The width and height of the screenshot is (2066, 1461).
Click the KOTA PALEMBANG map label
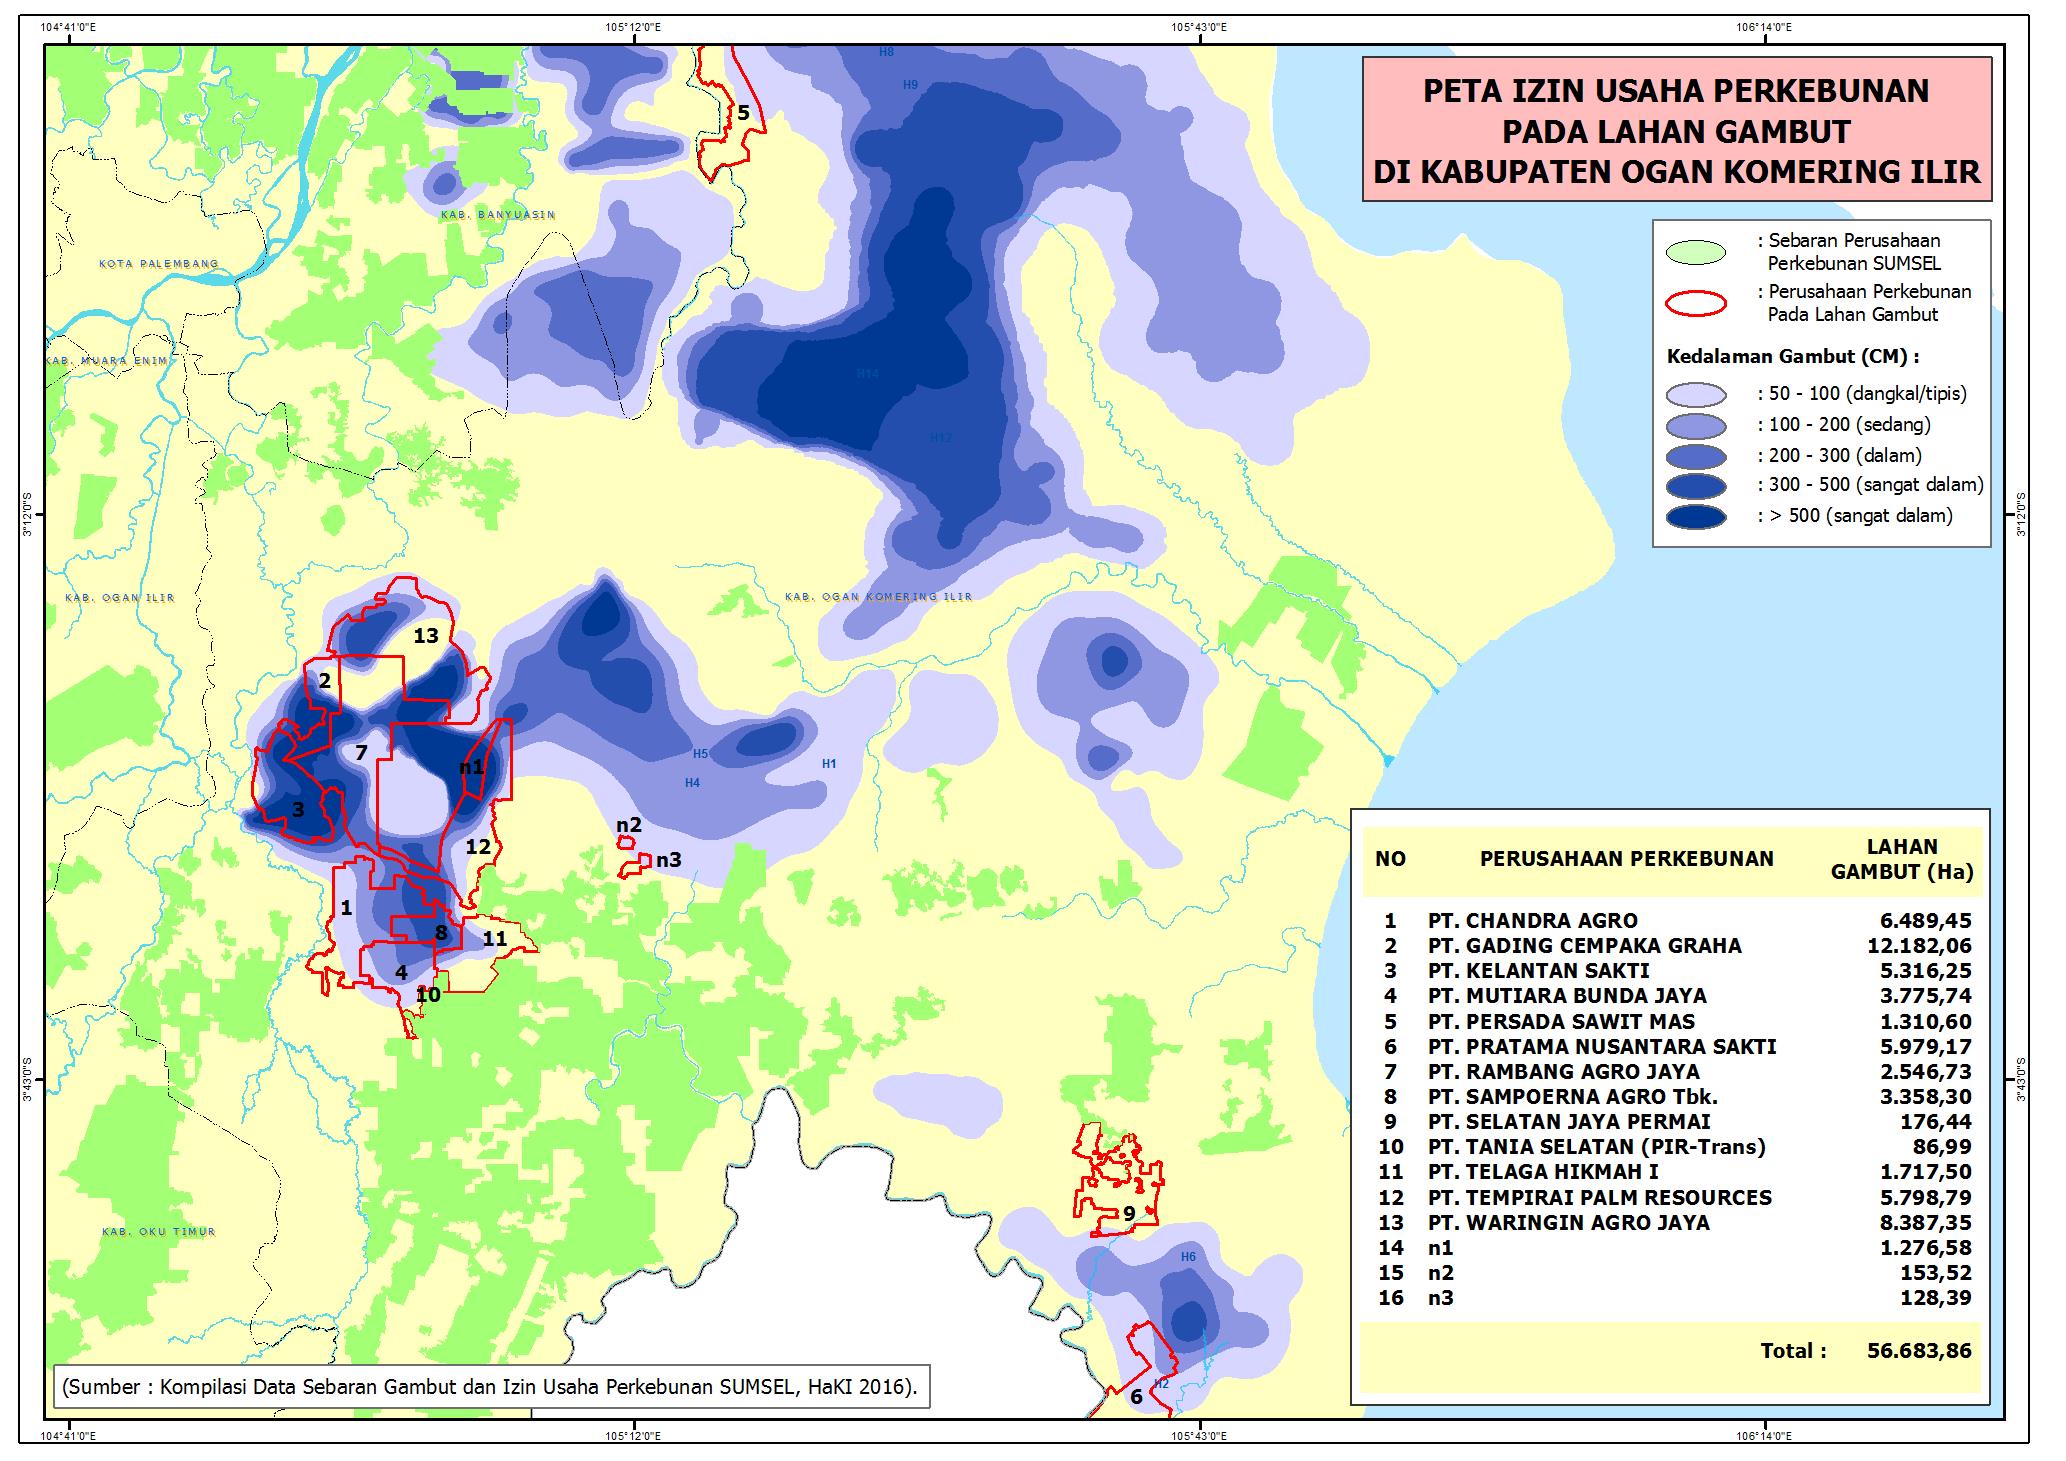click(158, 264)
